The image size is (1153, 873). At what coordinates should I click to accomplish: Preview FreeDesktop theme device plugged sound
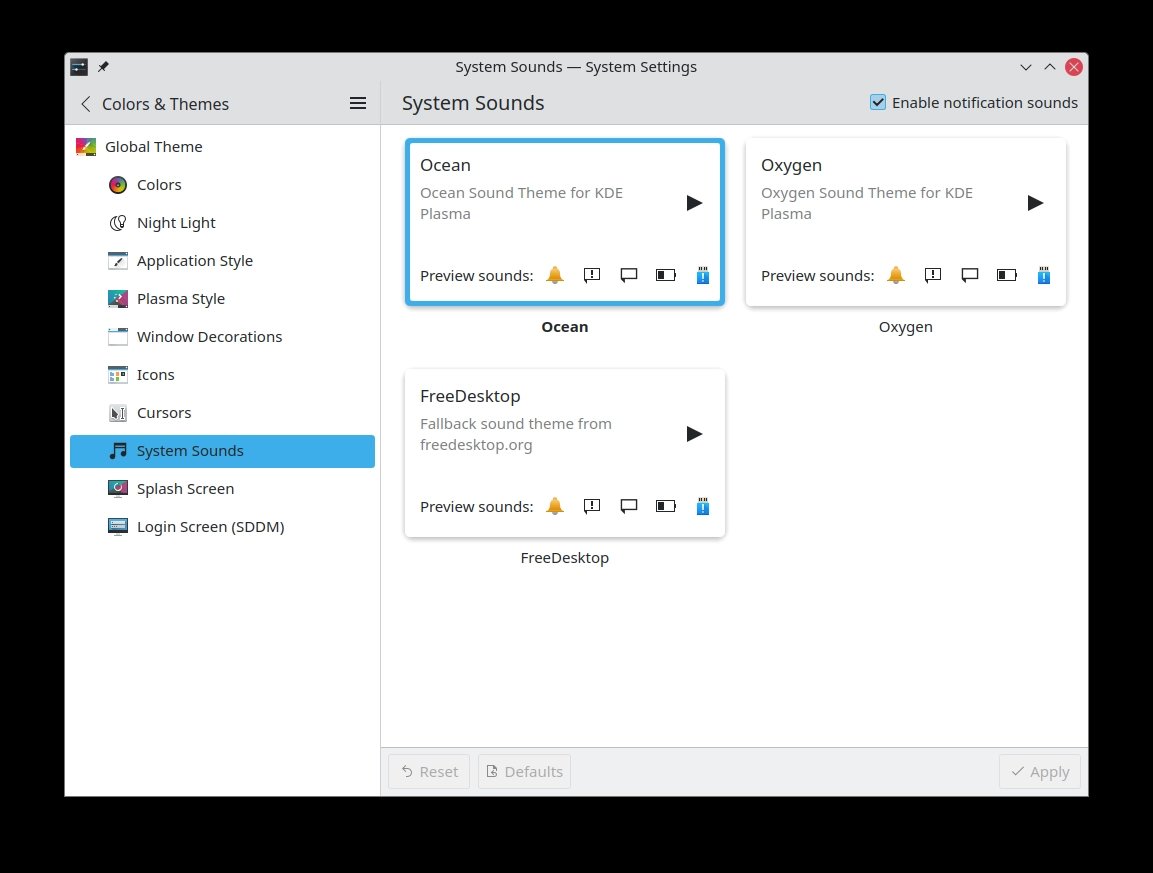[x=702, y=506]
